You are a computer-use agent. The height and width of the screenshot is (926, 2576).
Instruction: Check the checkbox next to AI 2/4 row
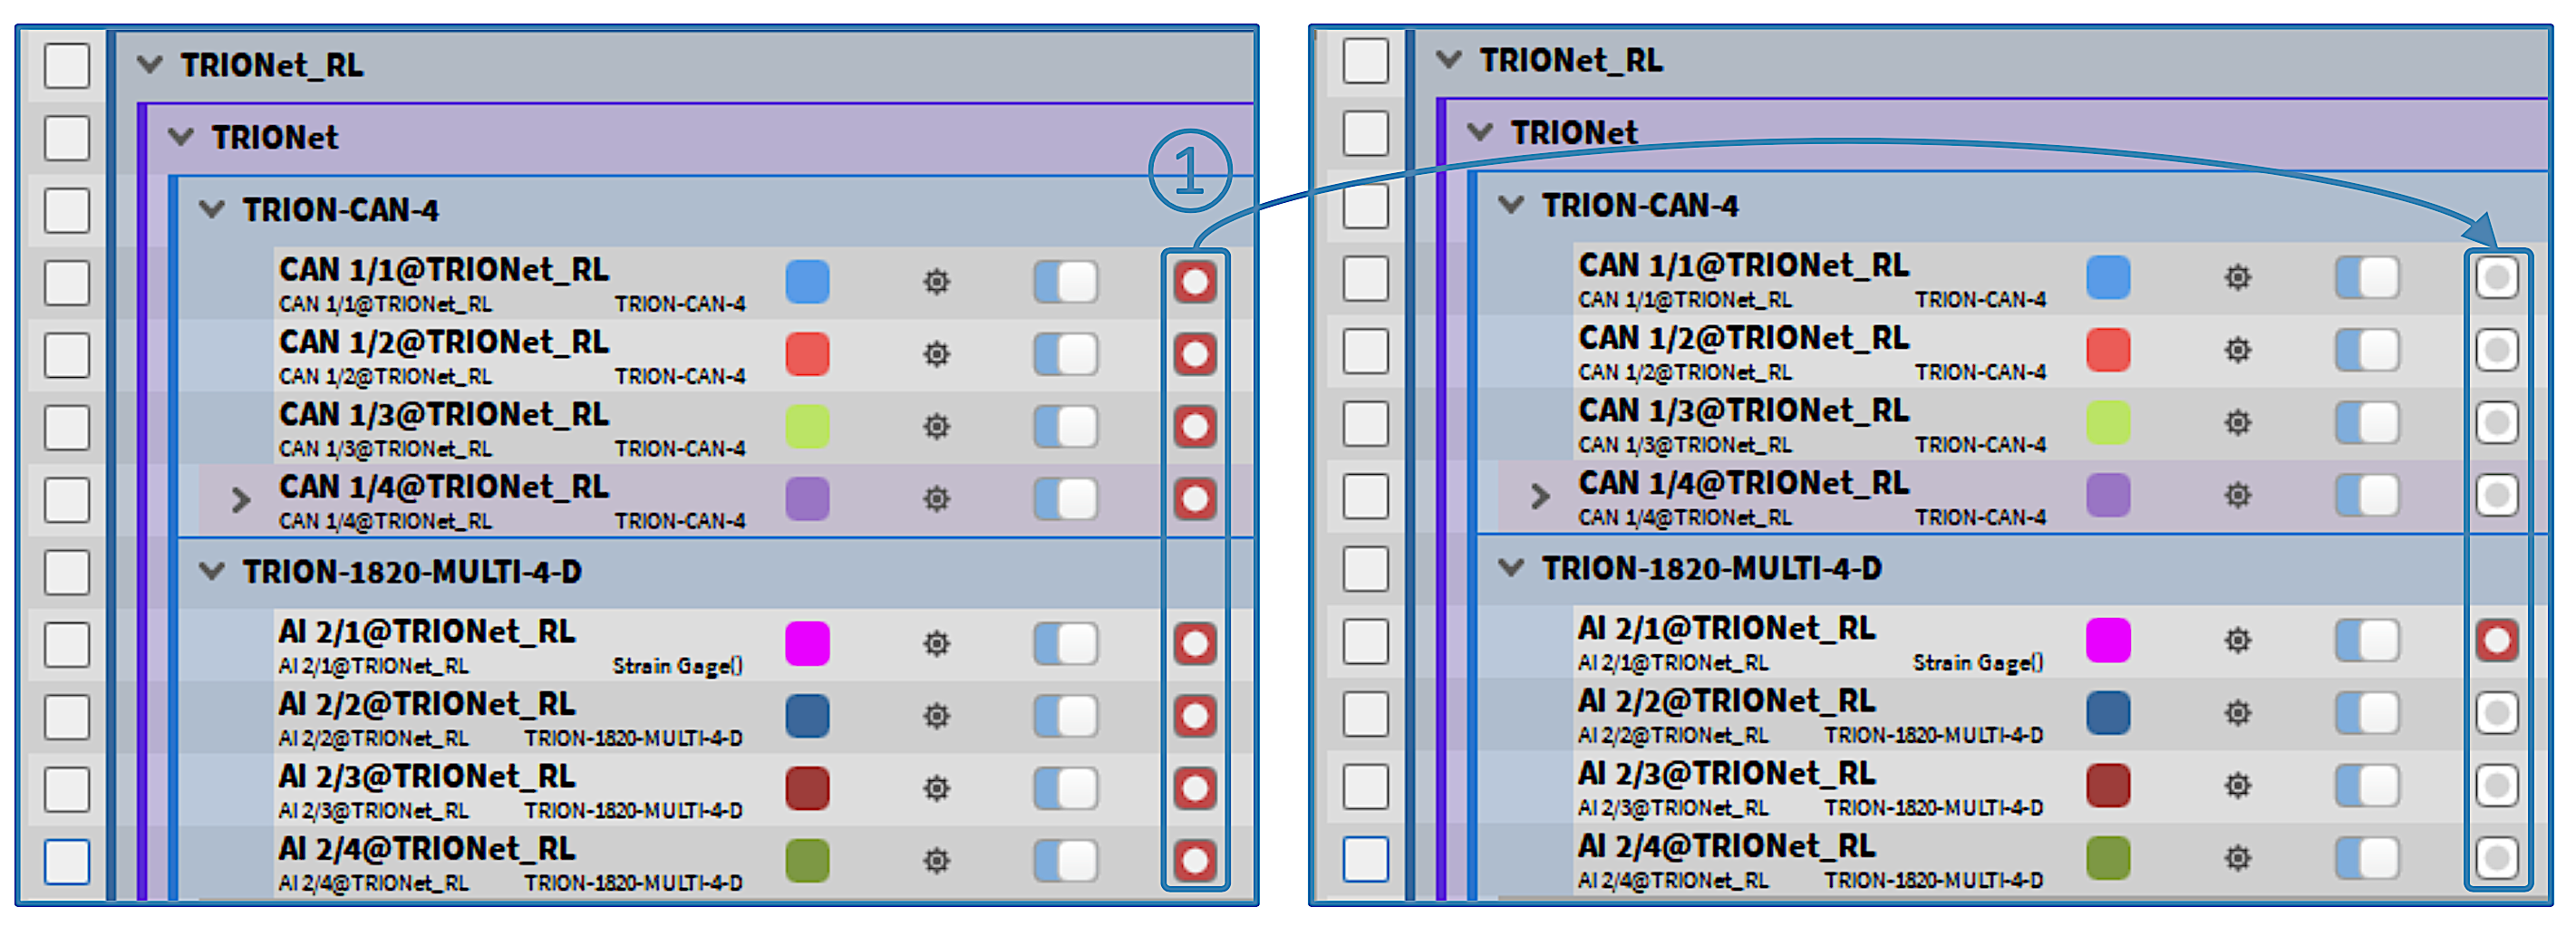coord(66,860)
